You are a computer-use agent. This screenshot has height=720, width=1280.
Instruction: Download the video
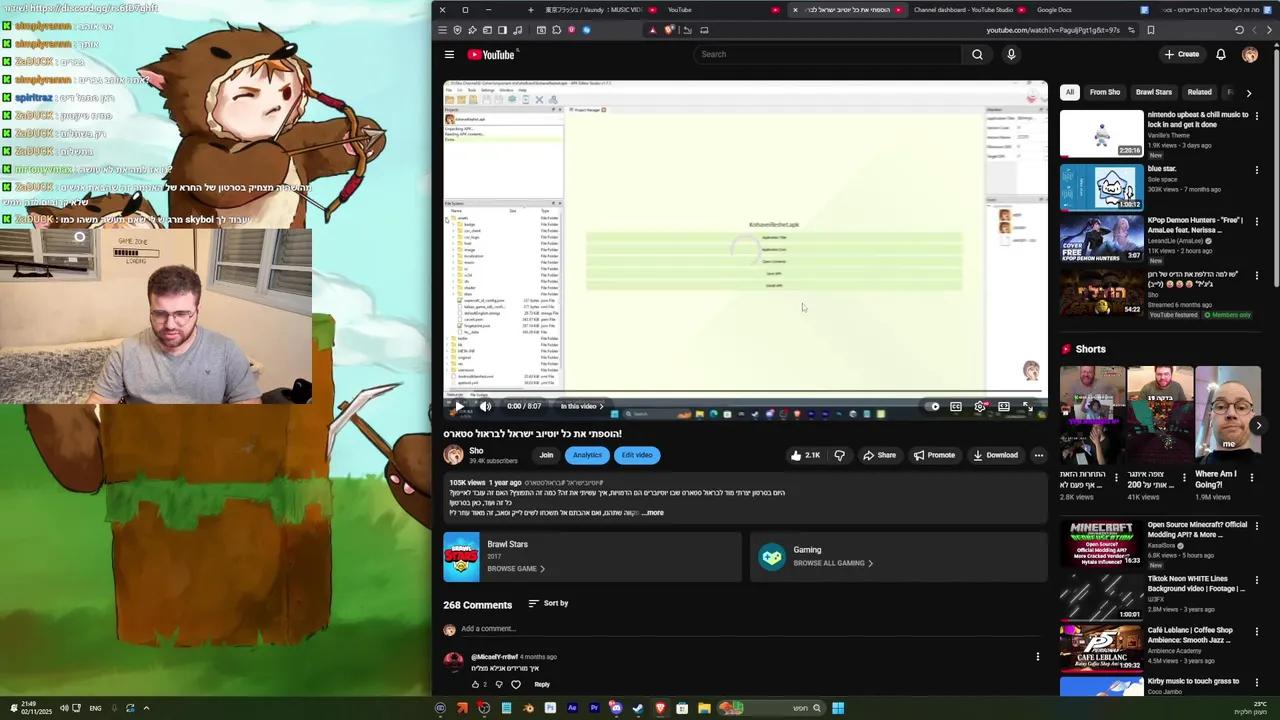995,455
